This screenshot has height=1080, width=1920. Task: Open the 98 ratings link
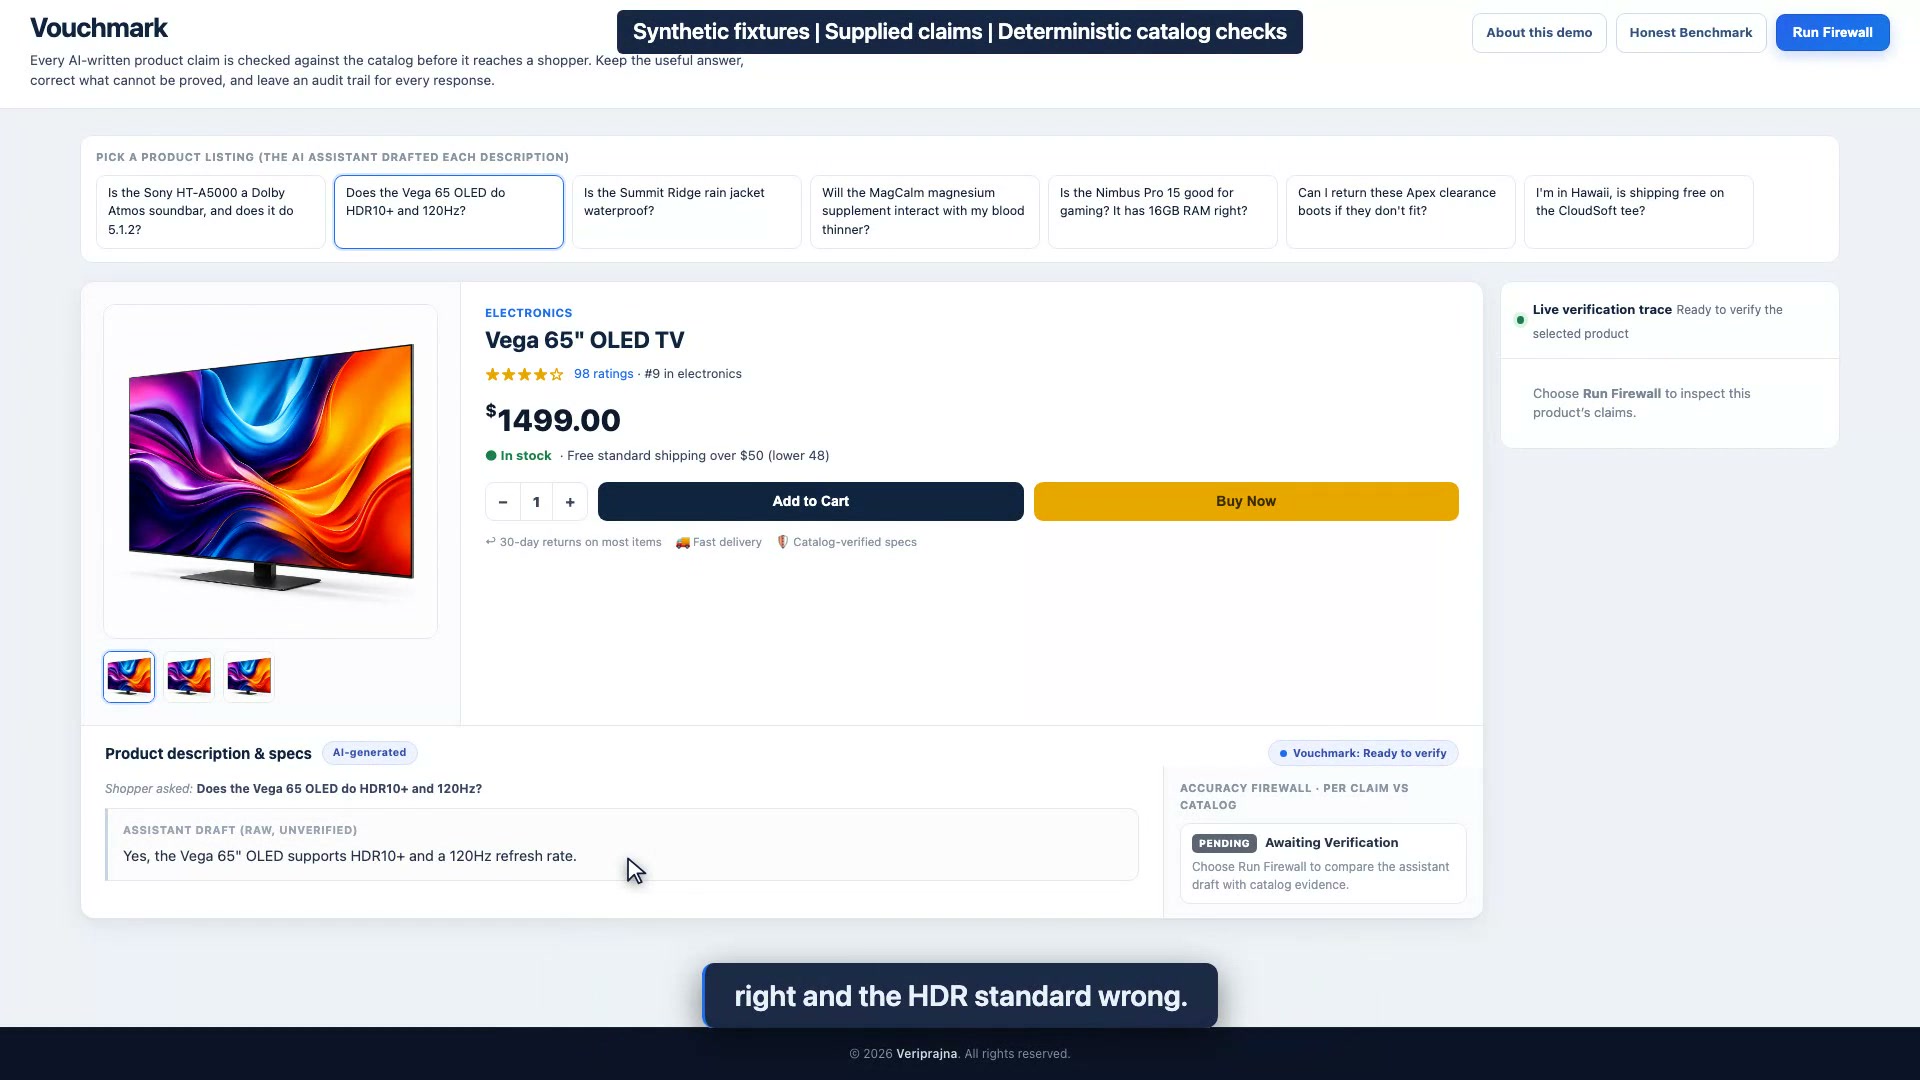(x=603, y=374)
